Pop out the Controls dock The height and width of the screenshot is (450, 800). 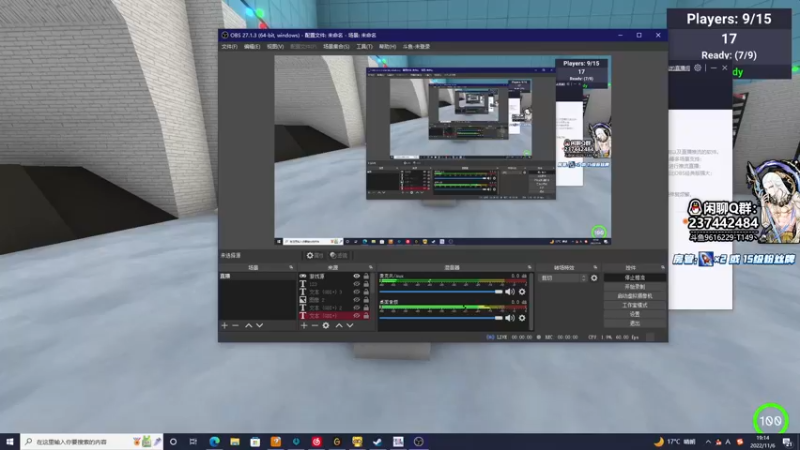click(x=663, y=267)
